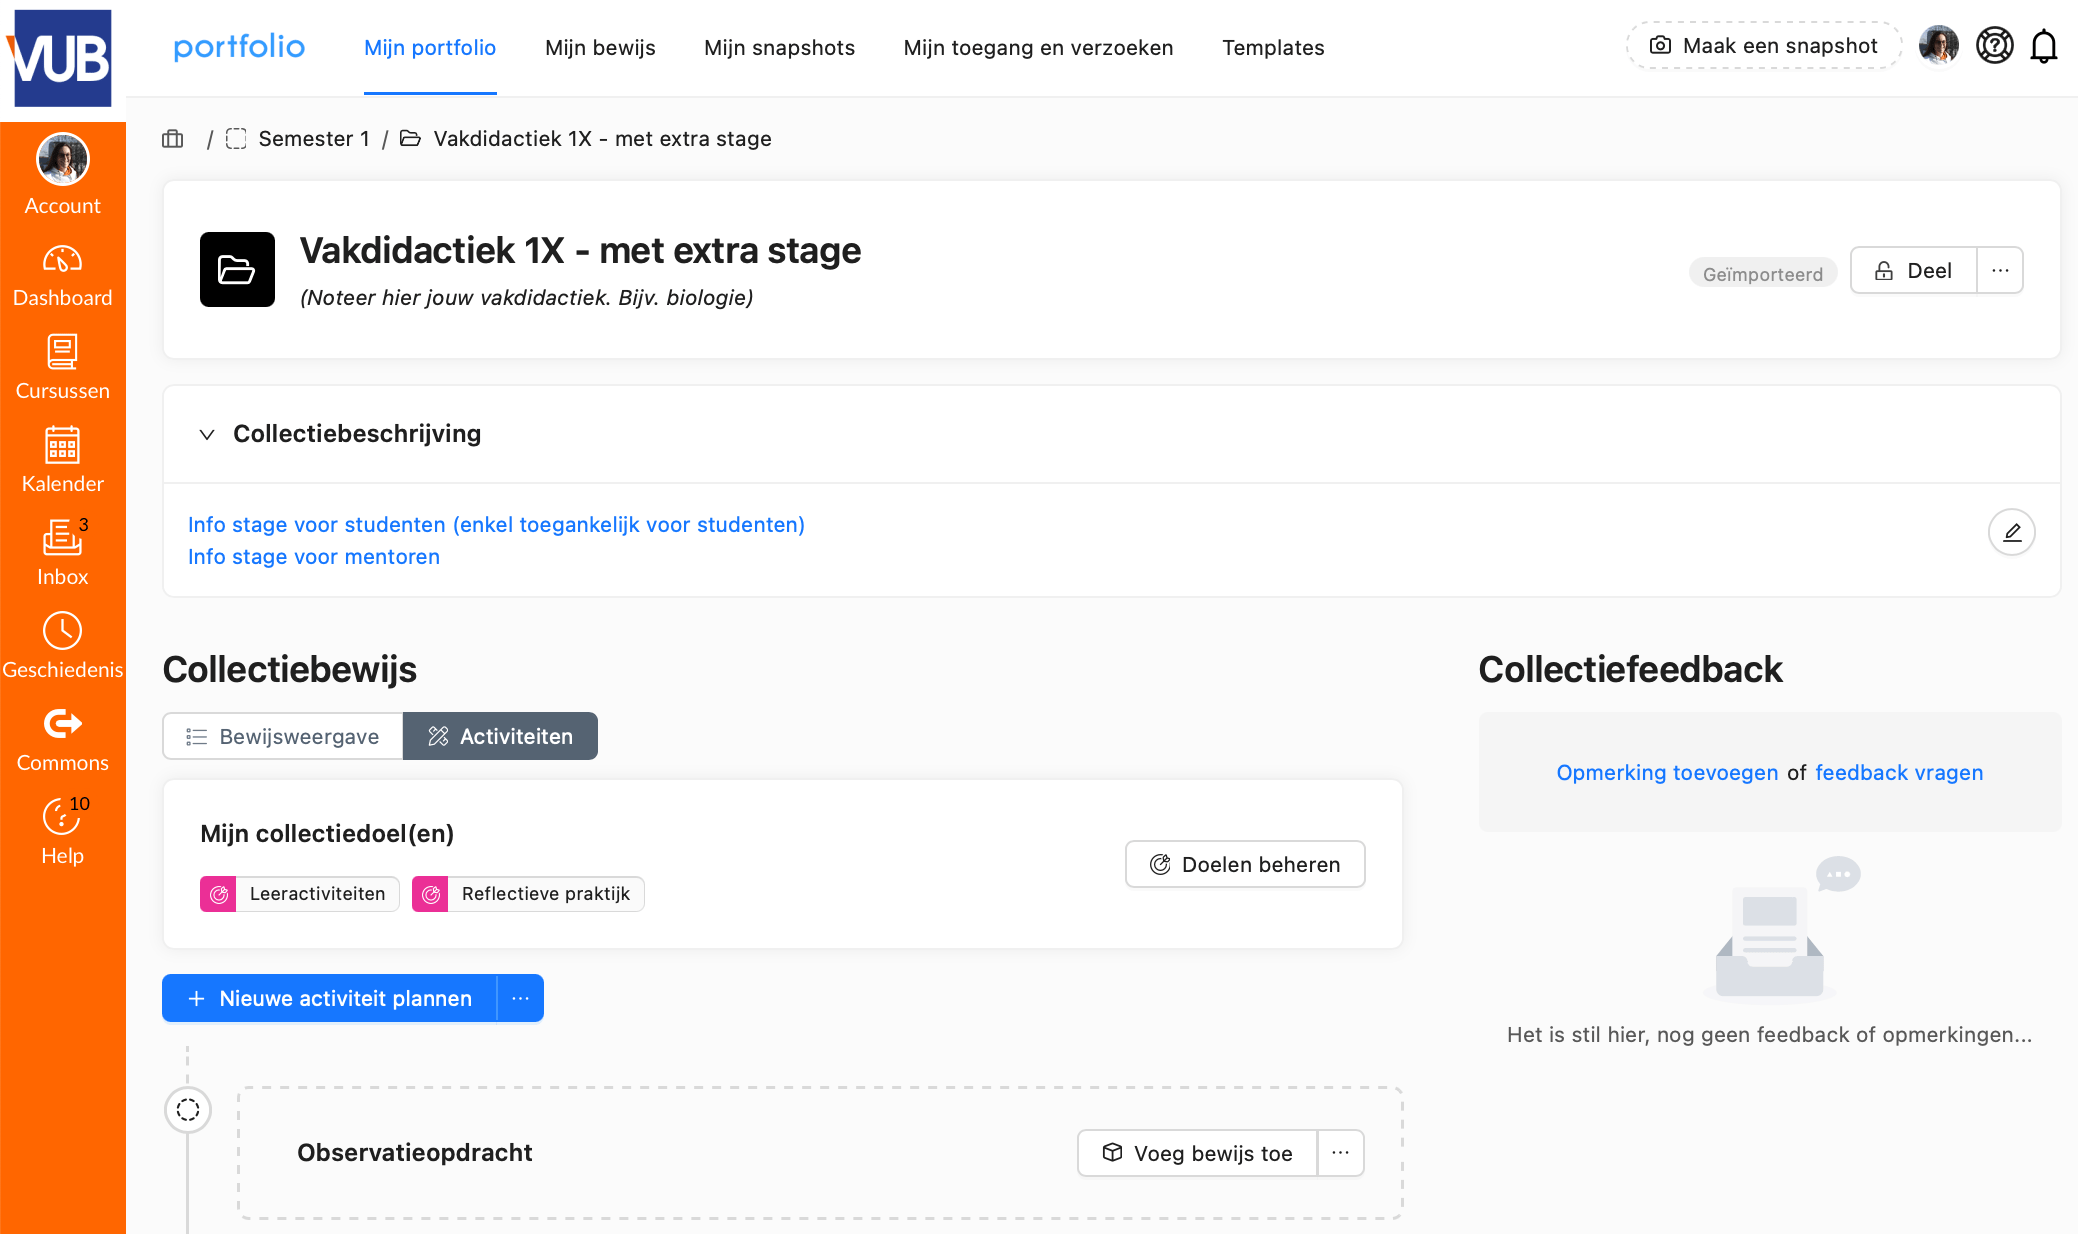The height and width of the screenshot is (1234, 2078).
Task: Collapse the Collectiebeschrijving section
Action: coord(207,434)
